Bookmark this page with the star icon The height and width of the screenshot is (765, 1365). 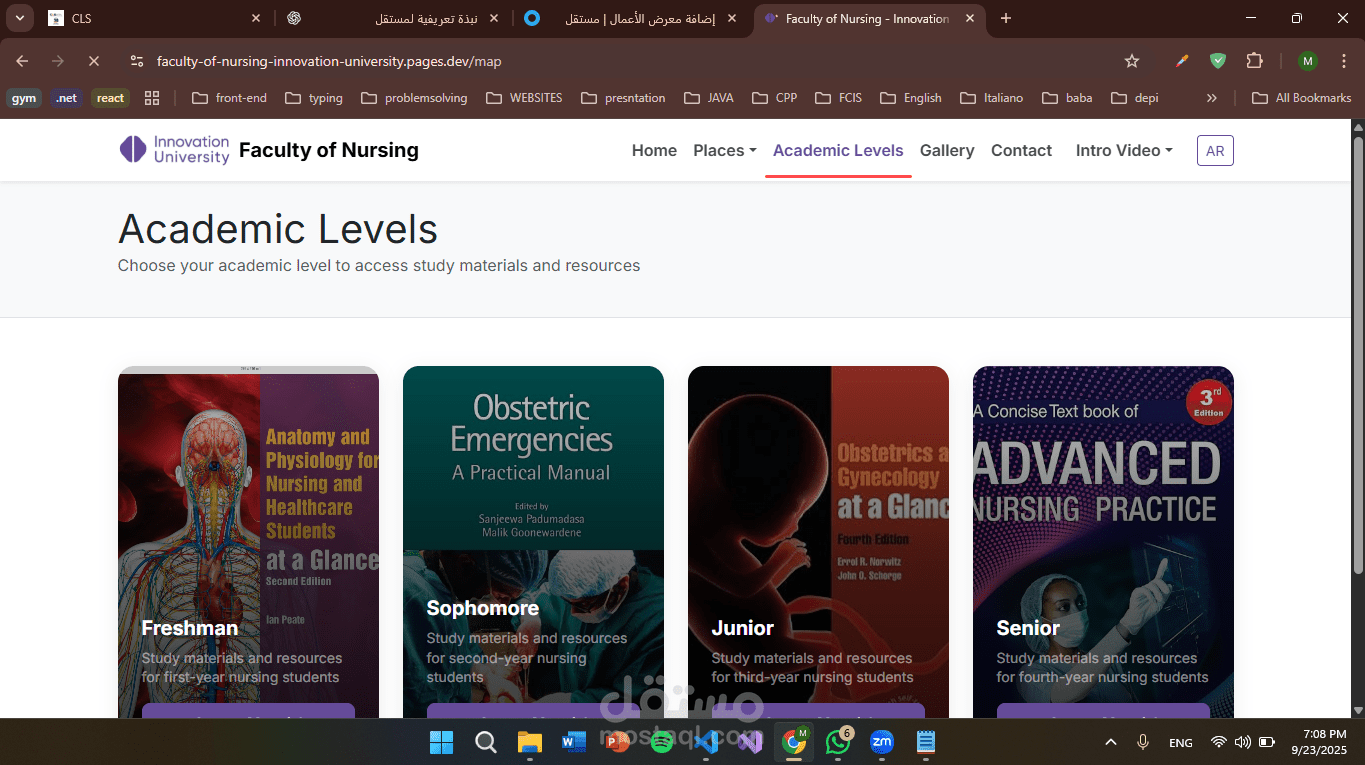1132,61
